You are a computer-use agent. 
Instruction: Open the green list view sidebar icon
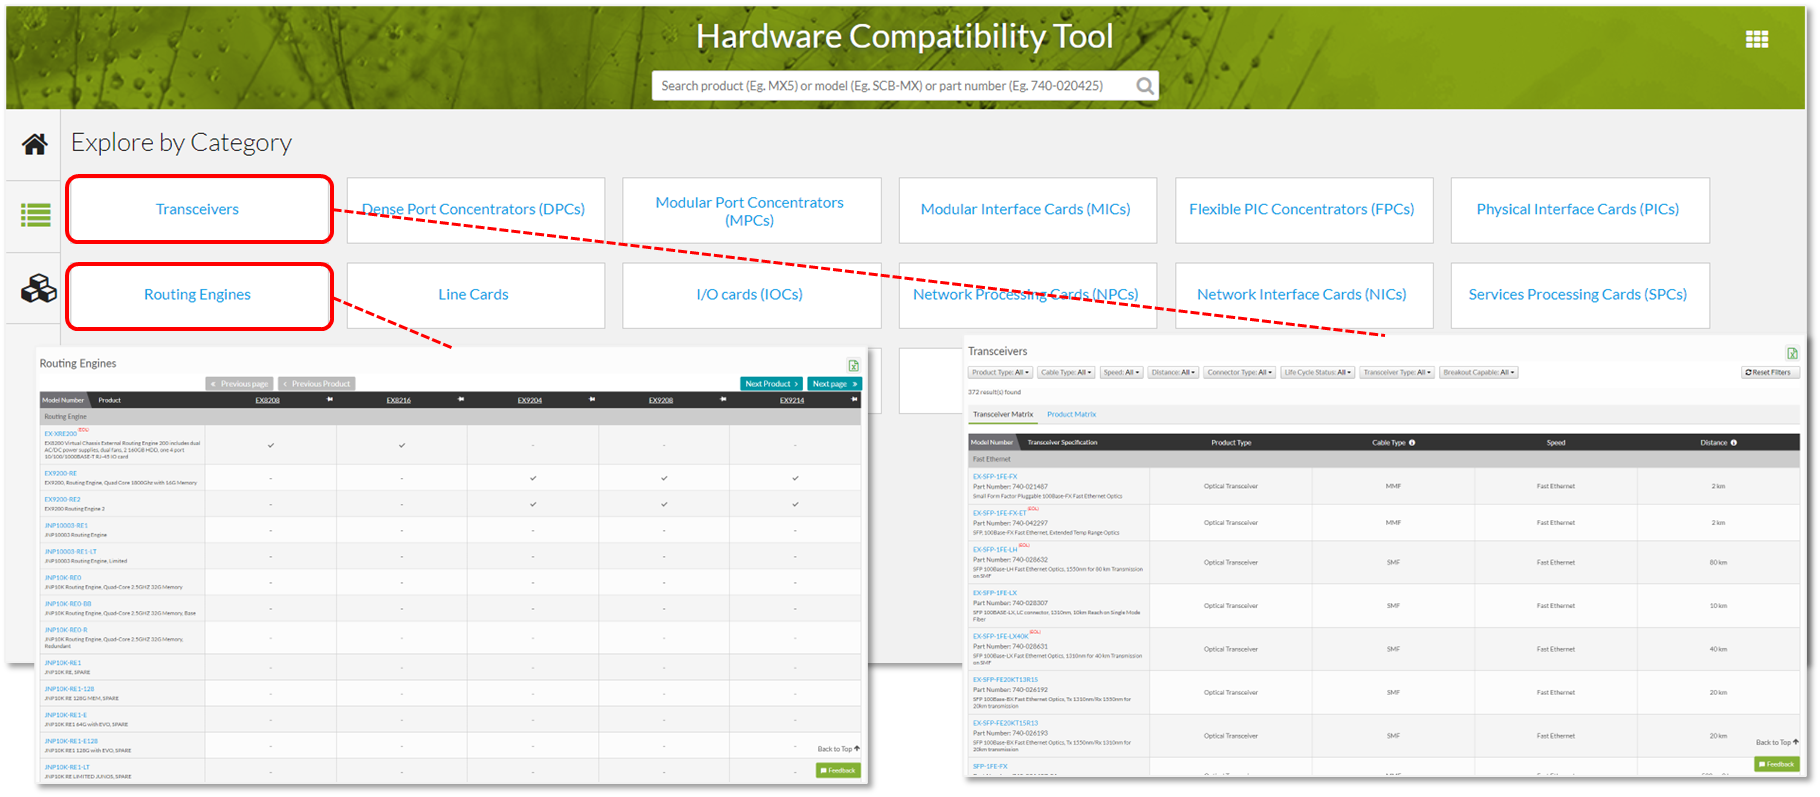[36, 214]
